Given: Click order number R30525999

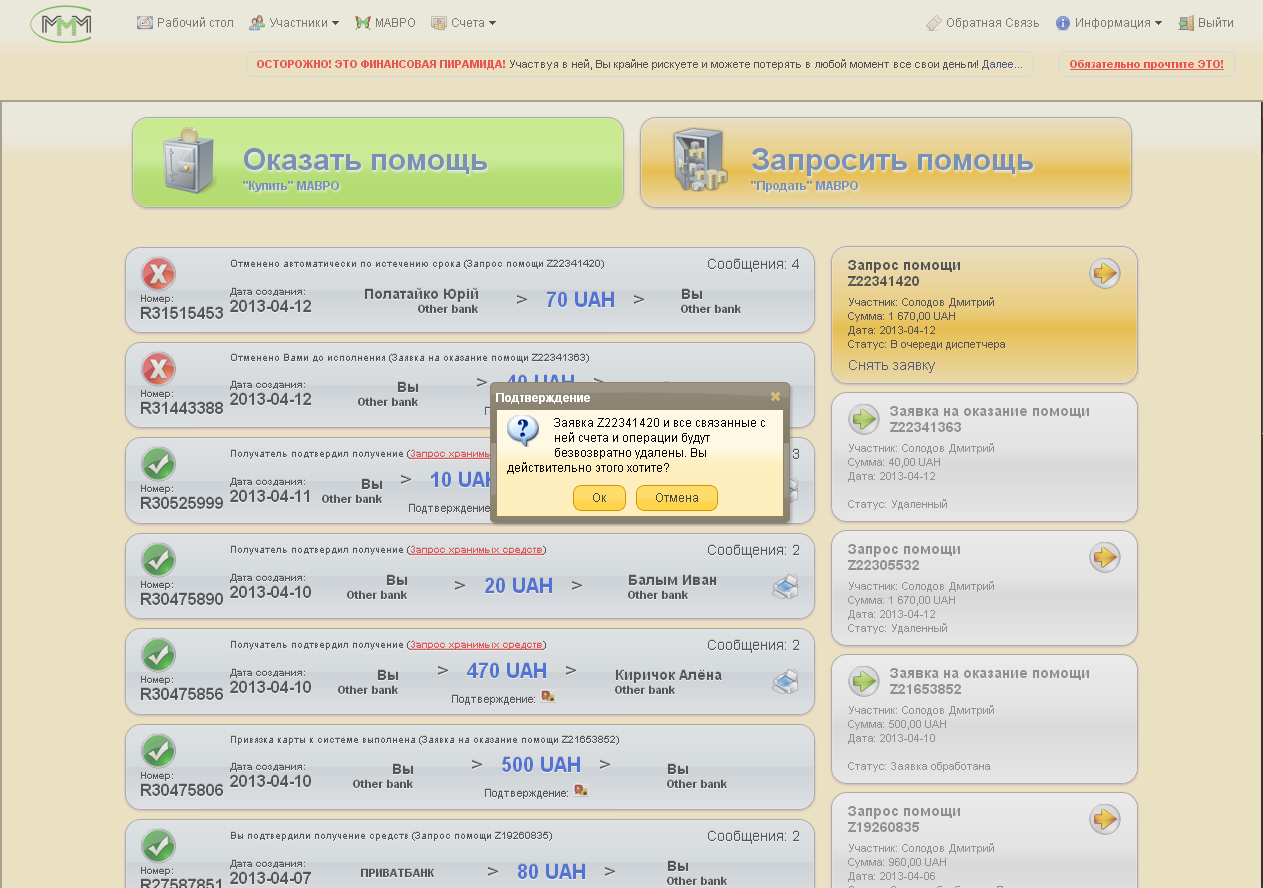Looking at the screenshot, I should pyautogui.click(x=182, y=504).
